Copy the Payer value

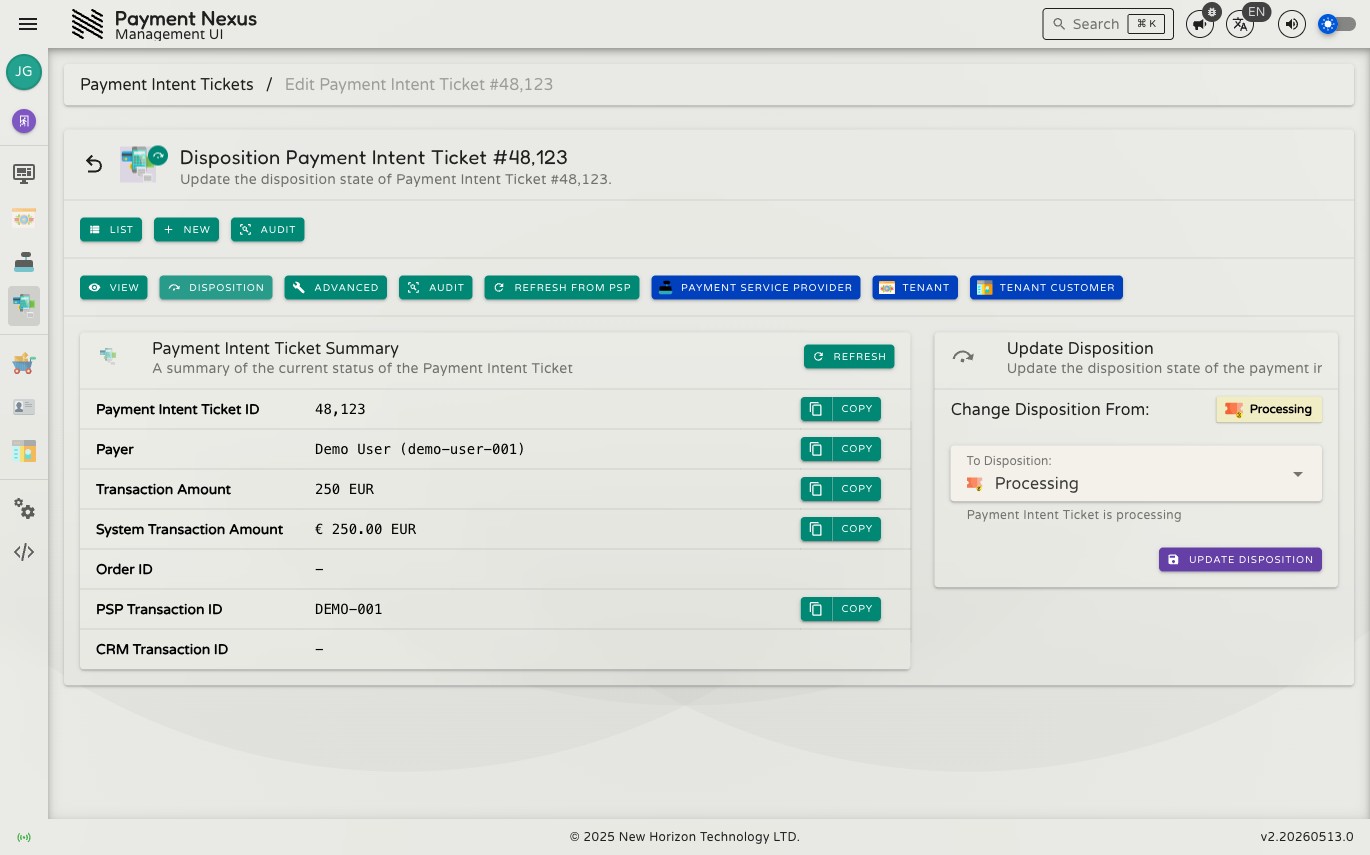click(841, 449)
